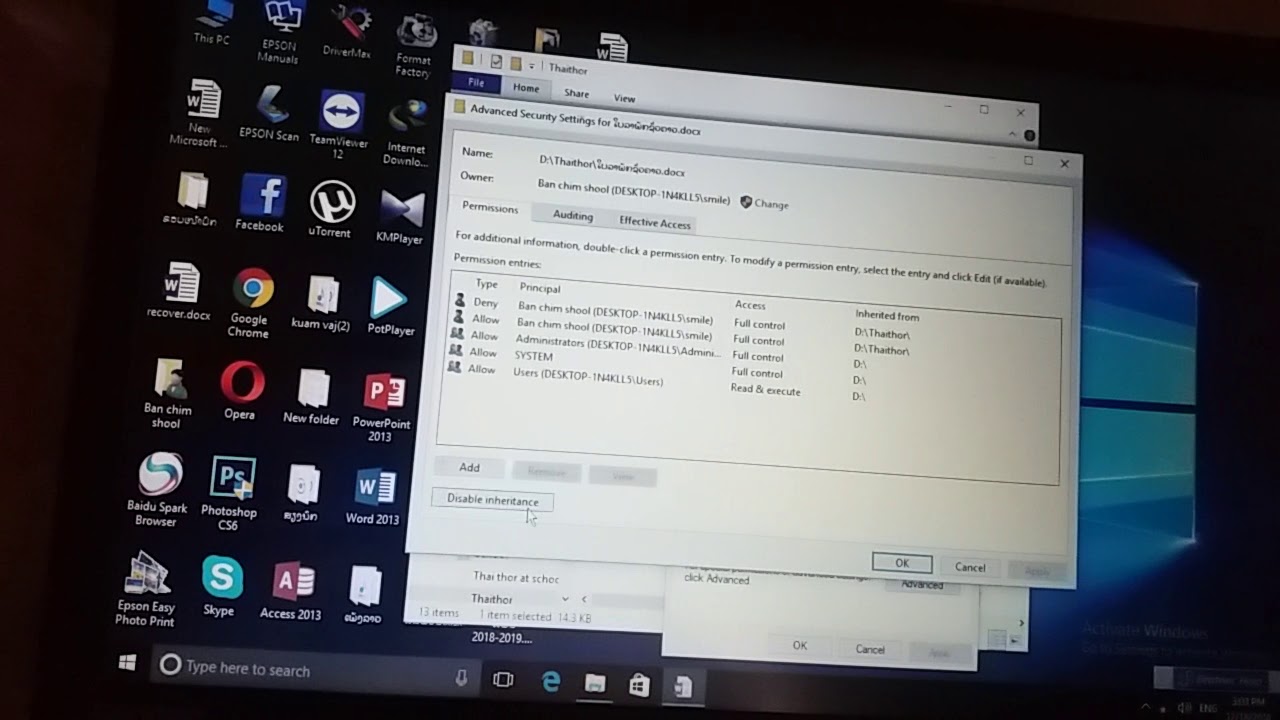The height and width of the screenshot is (720, 1280).
Task: Select the Share ribbon tab in Explorer
Action: (x=577, y=93)
